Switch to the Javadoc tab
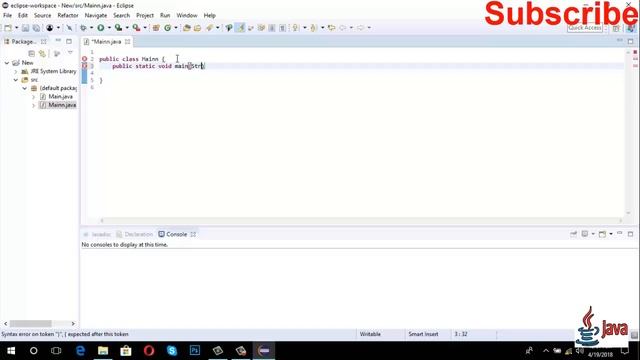 point(97,234)
